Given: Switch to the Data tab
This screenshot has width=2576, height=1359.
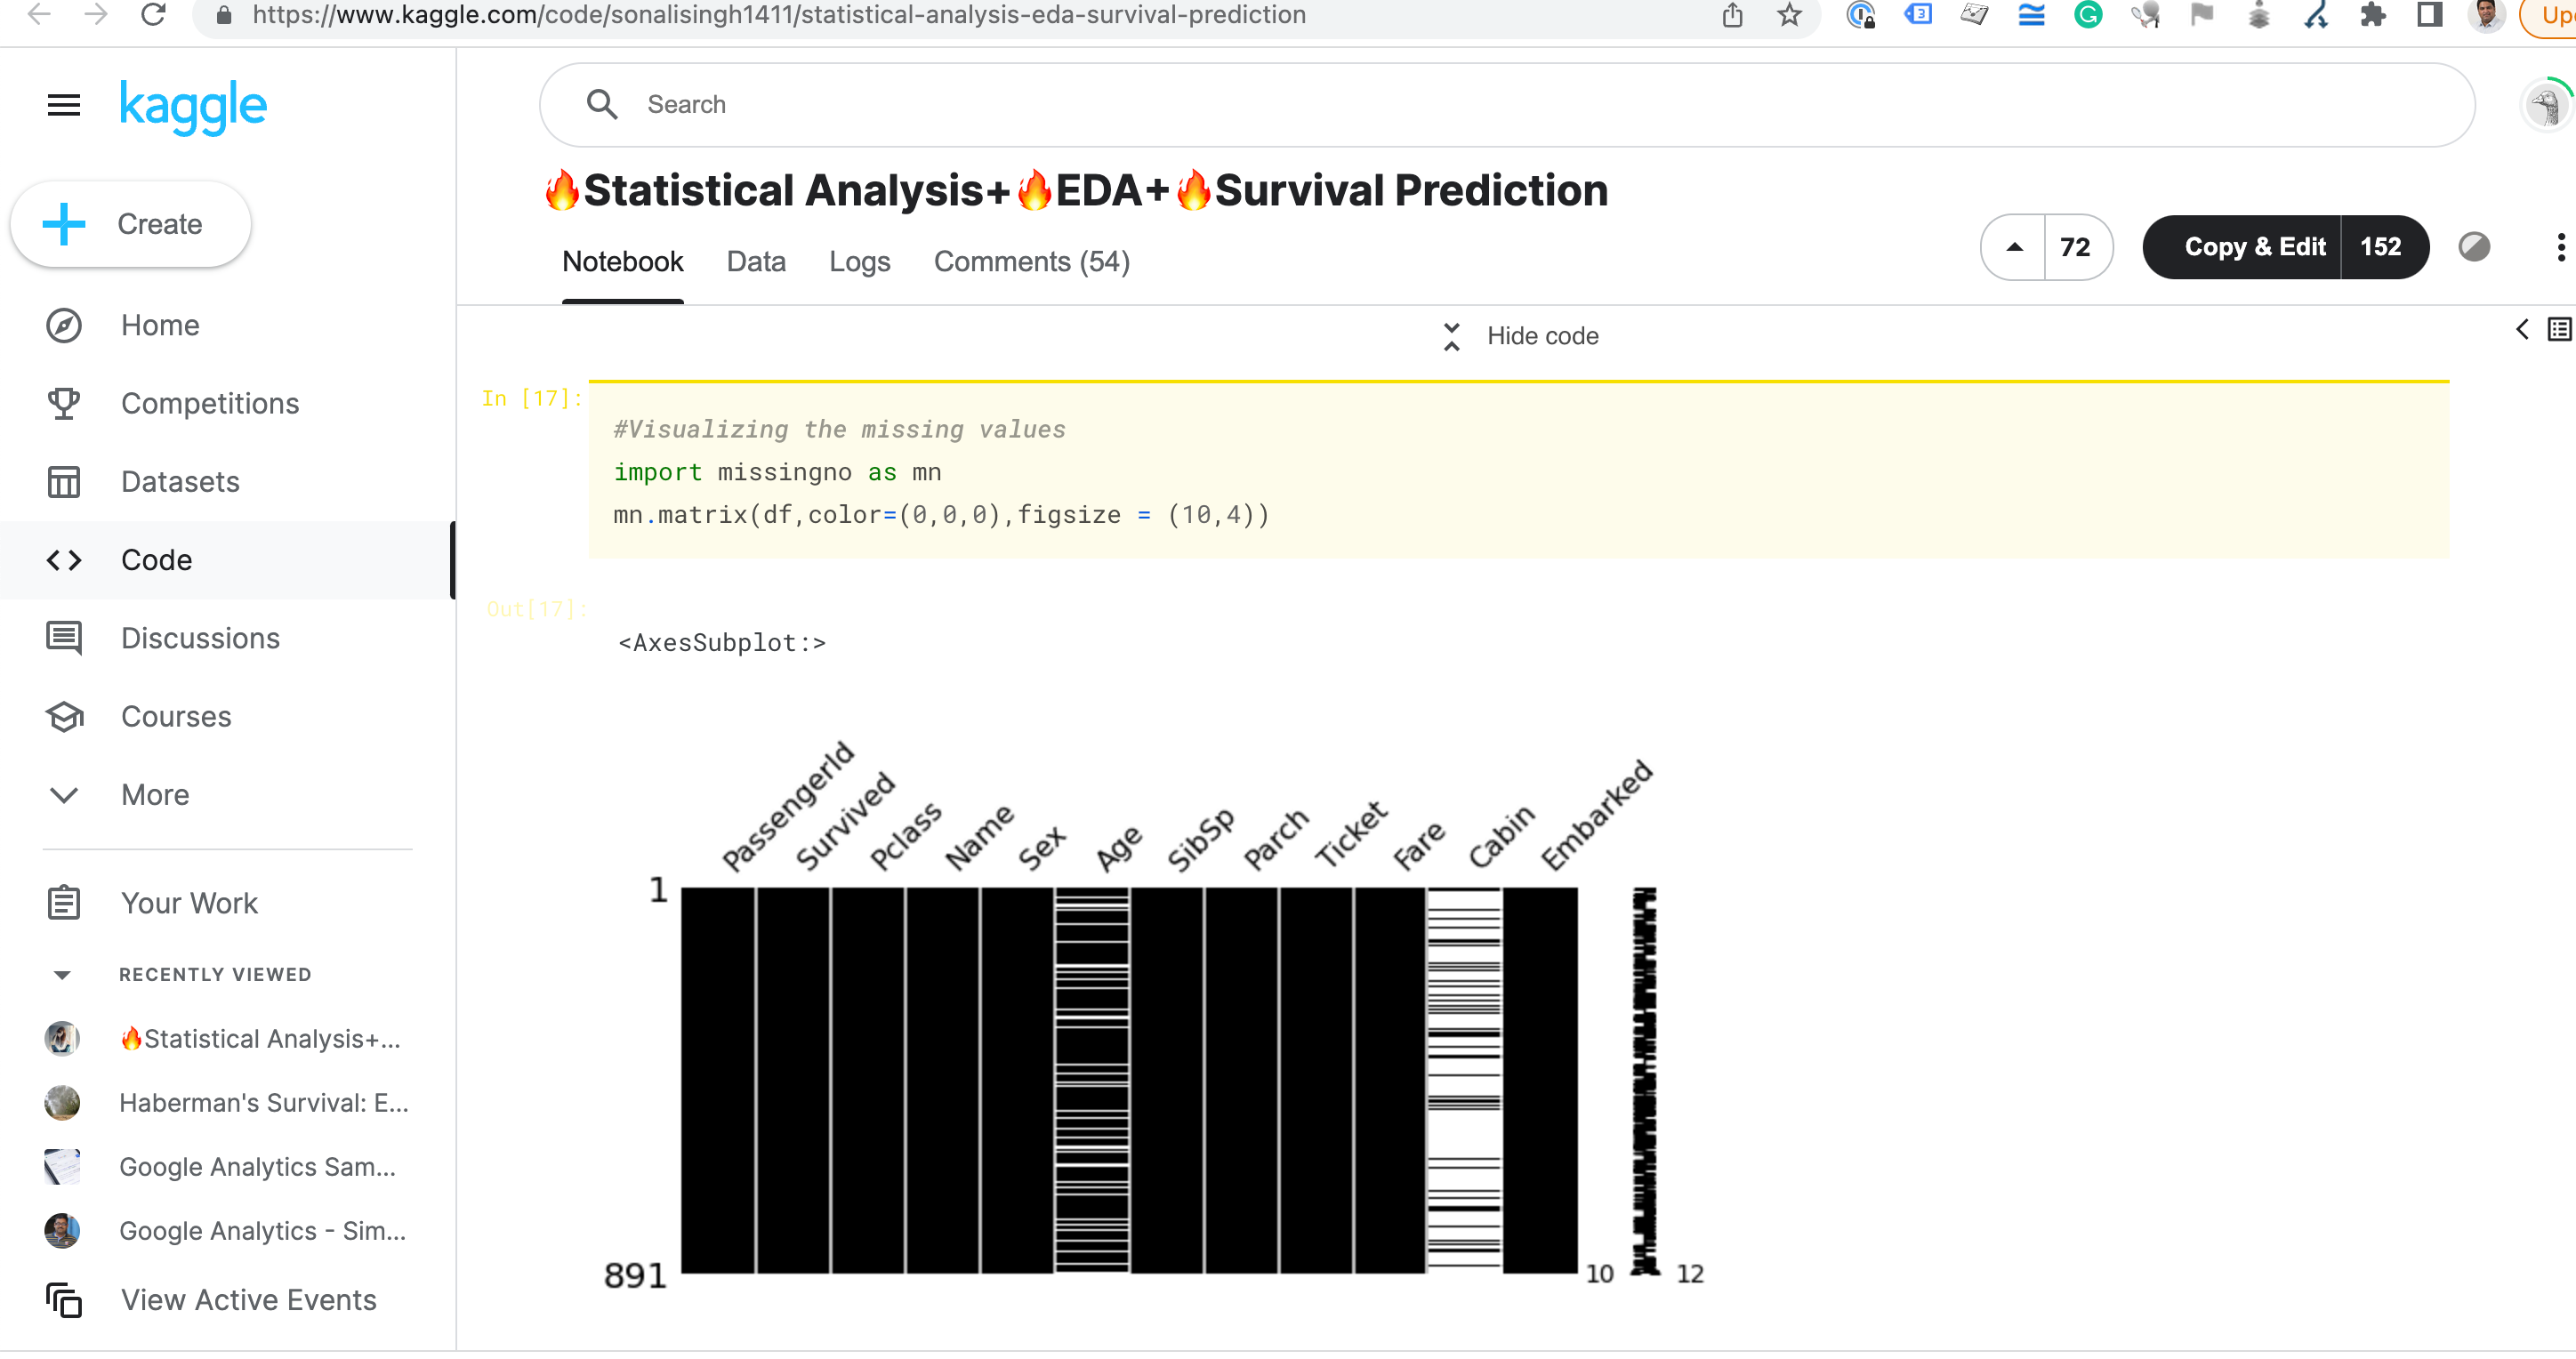Looking at the screenshot, I should click(756, 262).
